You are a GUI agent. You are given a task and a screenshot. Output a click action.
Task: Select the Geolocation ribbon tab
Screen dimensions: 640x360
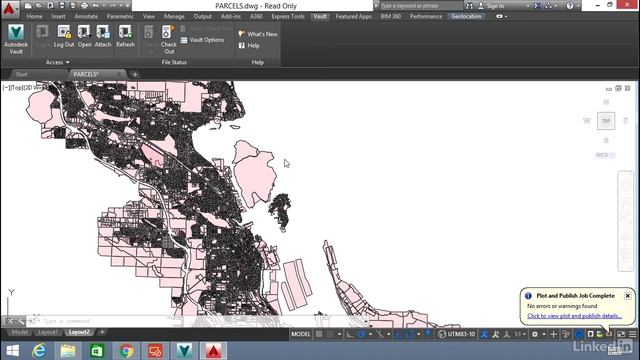point(466,16)
